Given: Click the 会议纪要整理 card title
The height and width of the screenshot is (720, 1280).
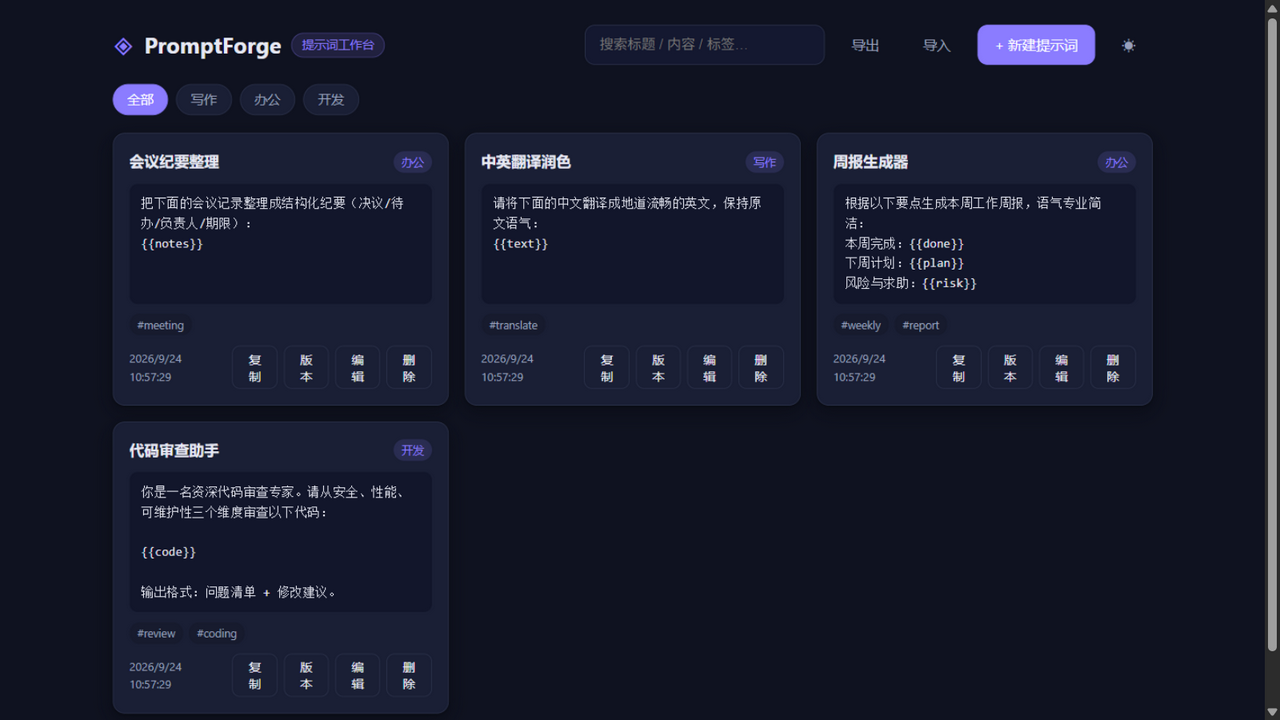Looking at the screenshot, I should tap(174, 162).
